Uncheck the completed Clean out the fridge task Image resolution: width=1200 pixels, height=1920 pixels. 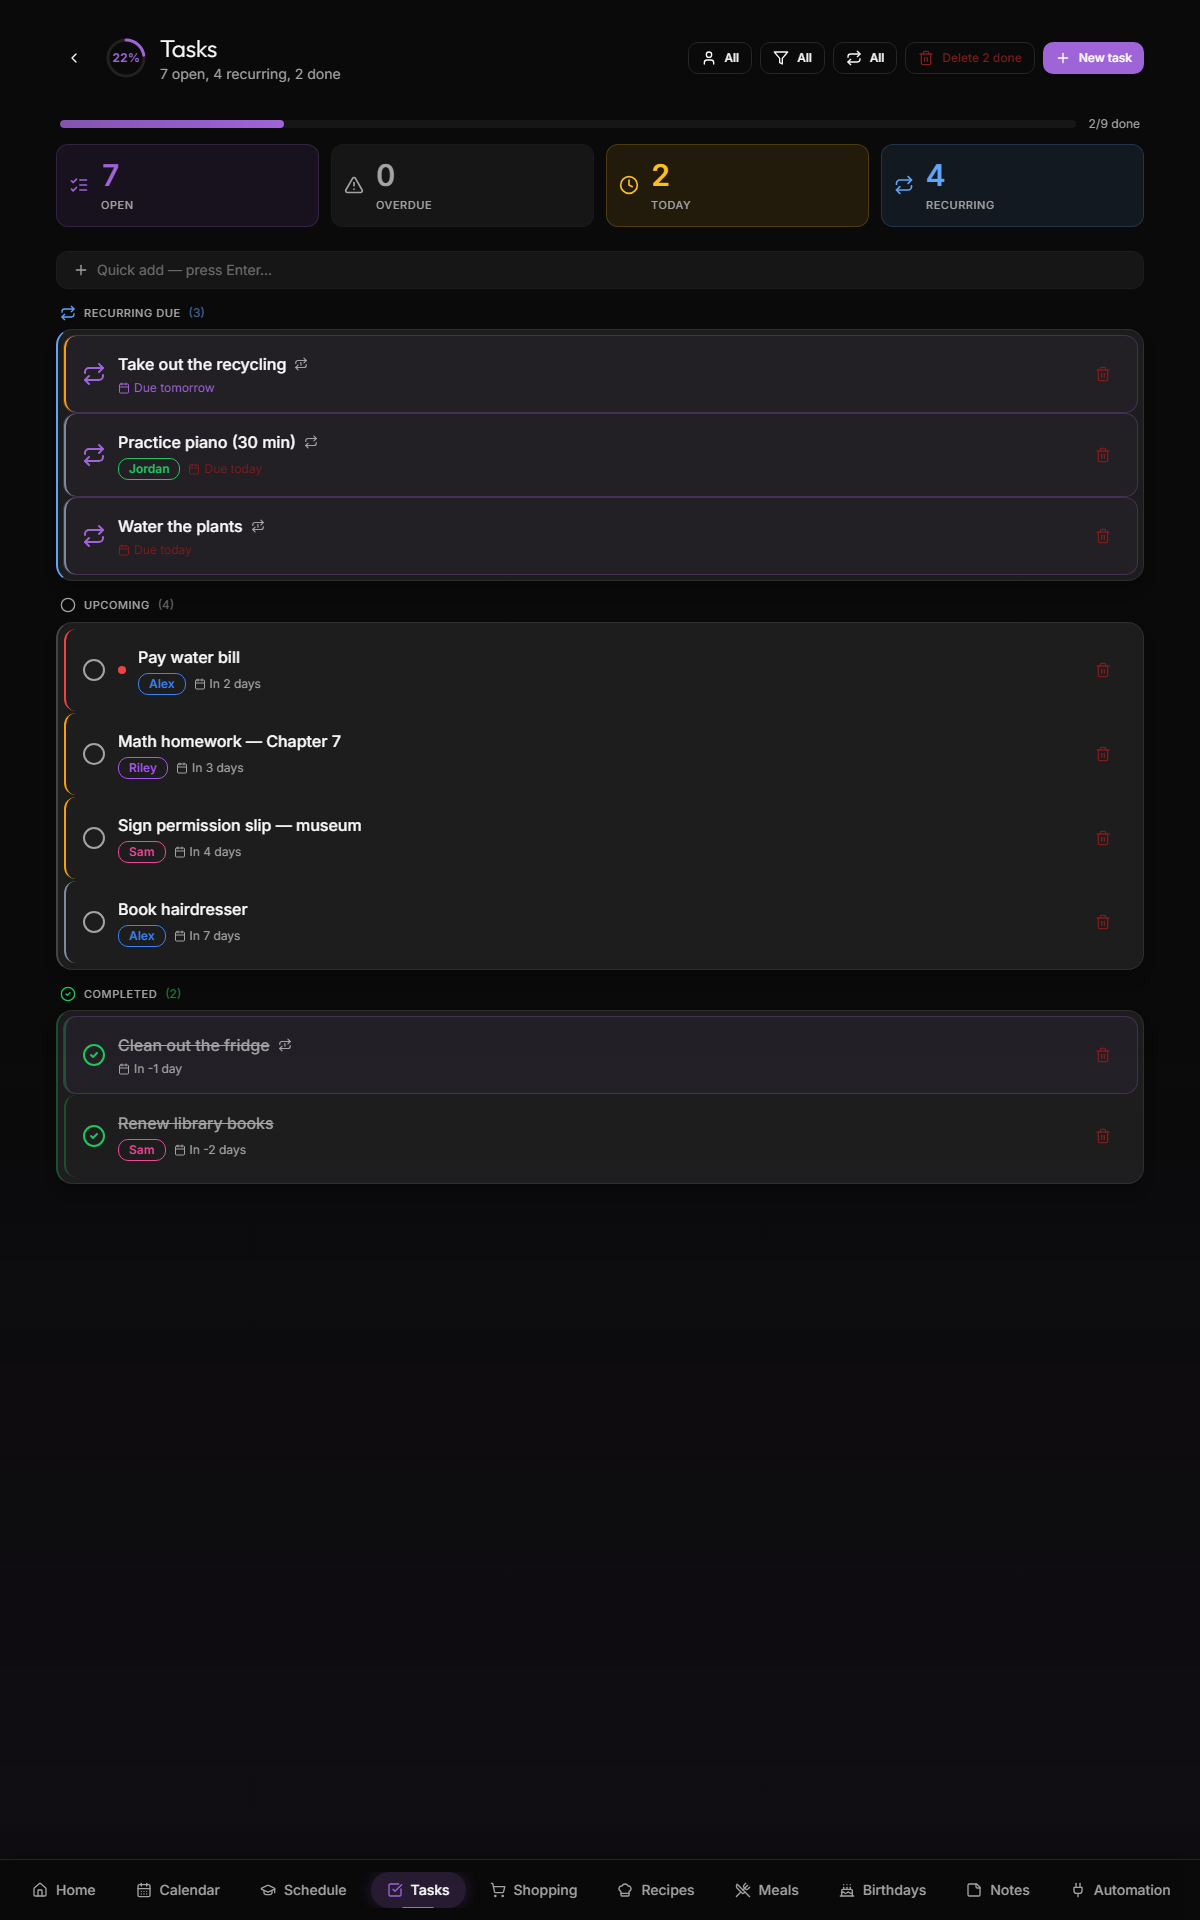94,1055
